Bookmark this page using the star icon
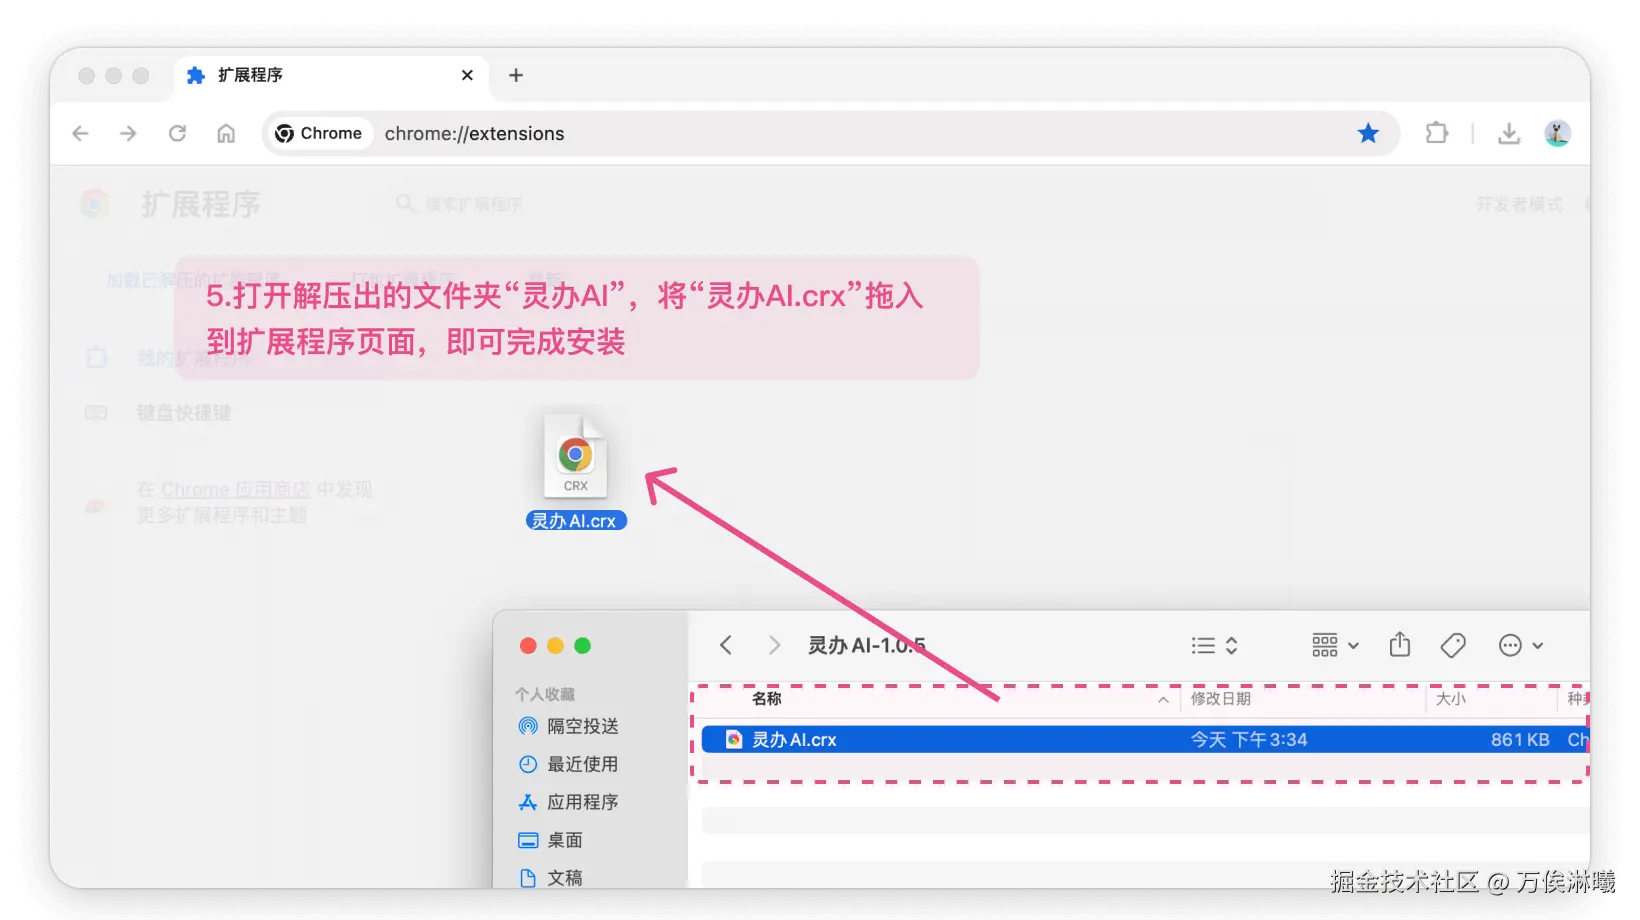The image size is (1640, 920). (1368, 133)
